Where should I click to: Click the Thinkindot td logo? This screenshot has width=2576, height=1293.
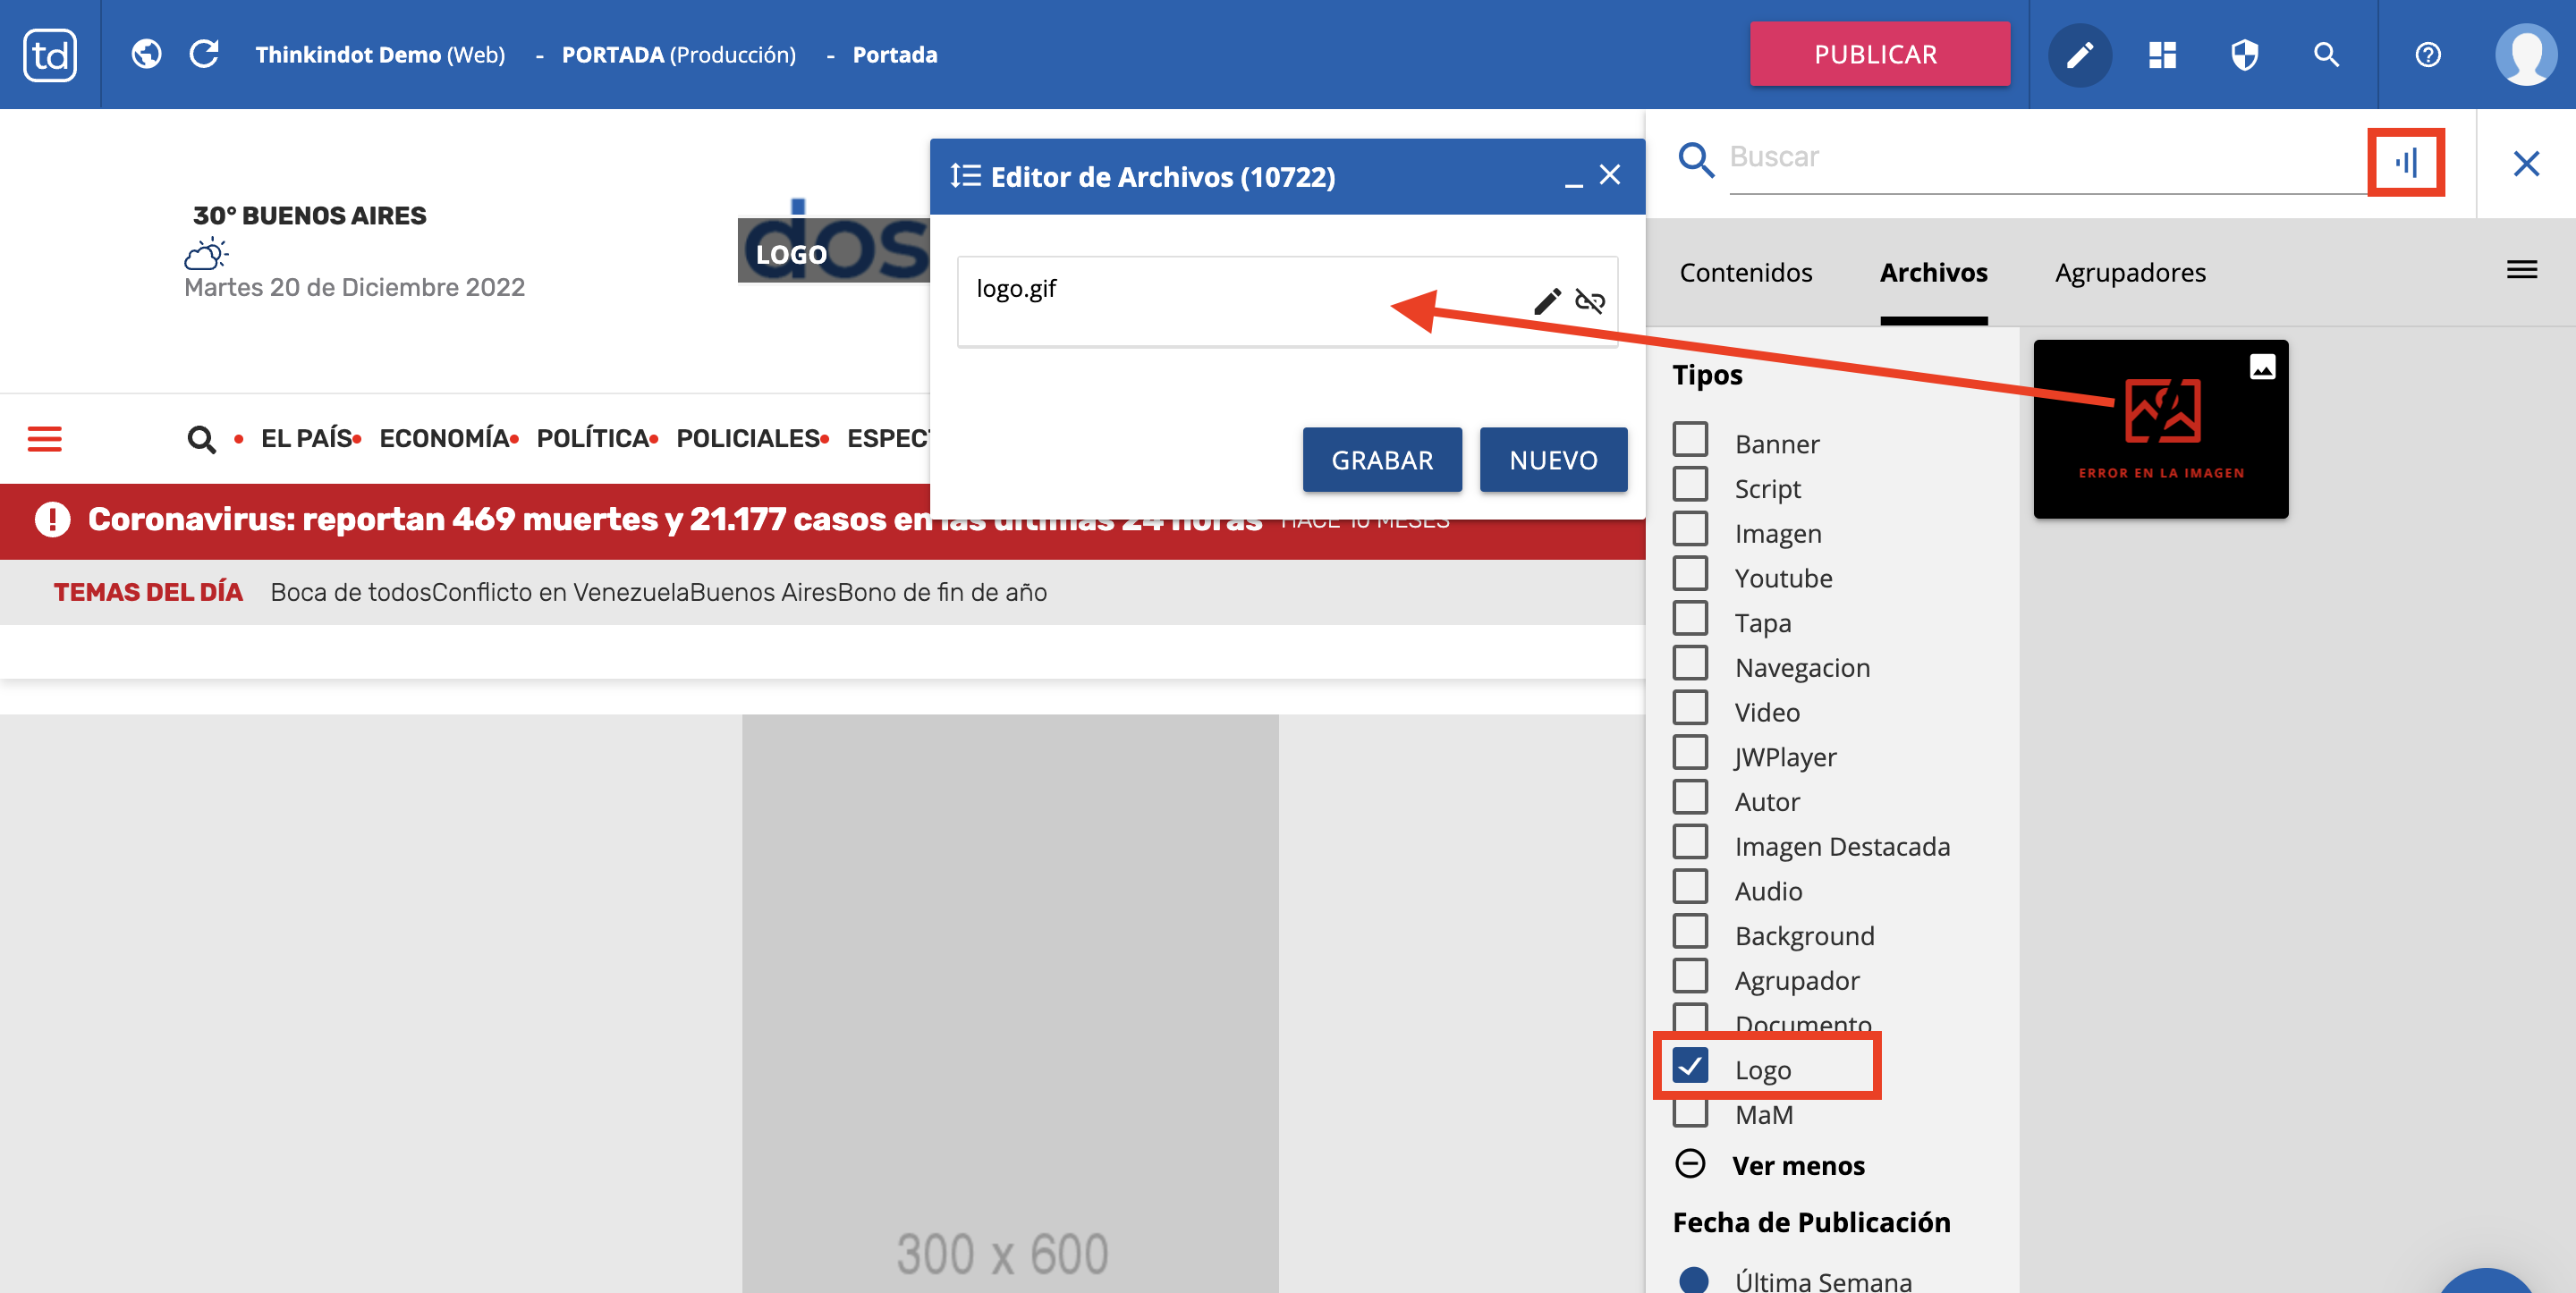click(x=50, y=54)
